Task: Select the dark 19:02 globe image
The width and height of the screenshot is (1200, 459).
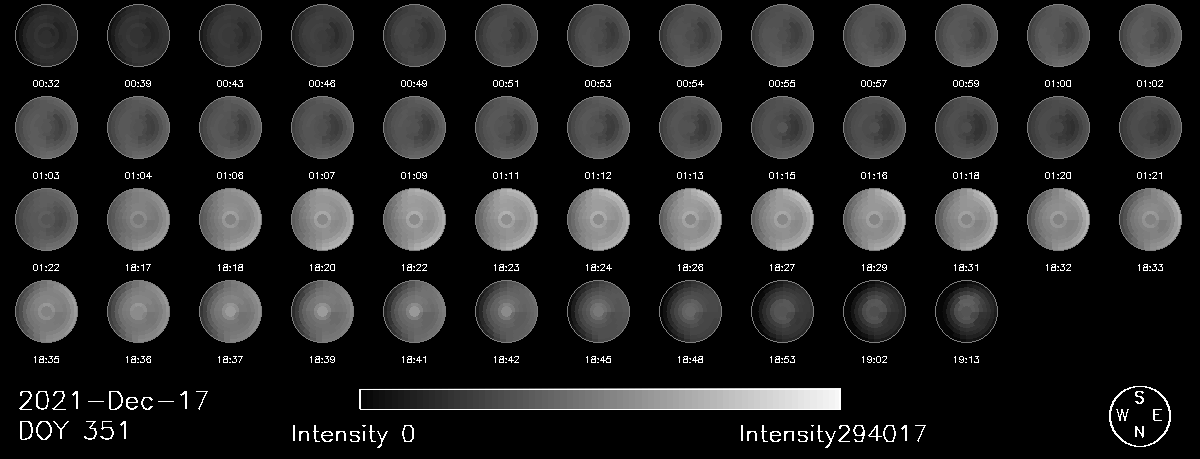Action: (875, 313)
